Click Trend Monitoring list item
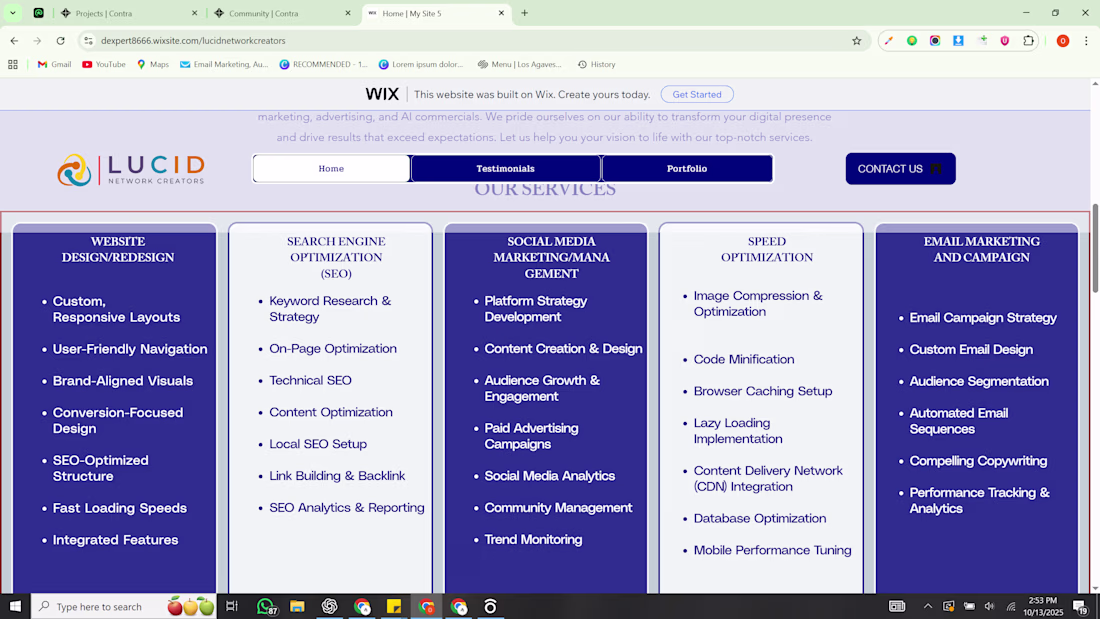Viewport: 1100px width, 619px height. click(533, 540)
